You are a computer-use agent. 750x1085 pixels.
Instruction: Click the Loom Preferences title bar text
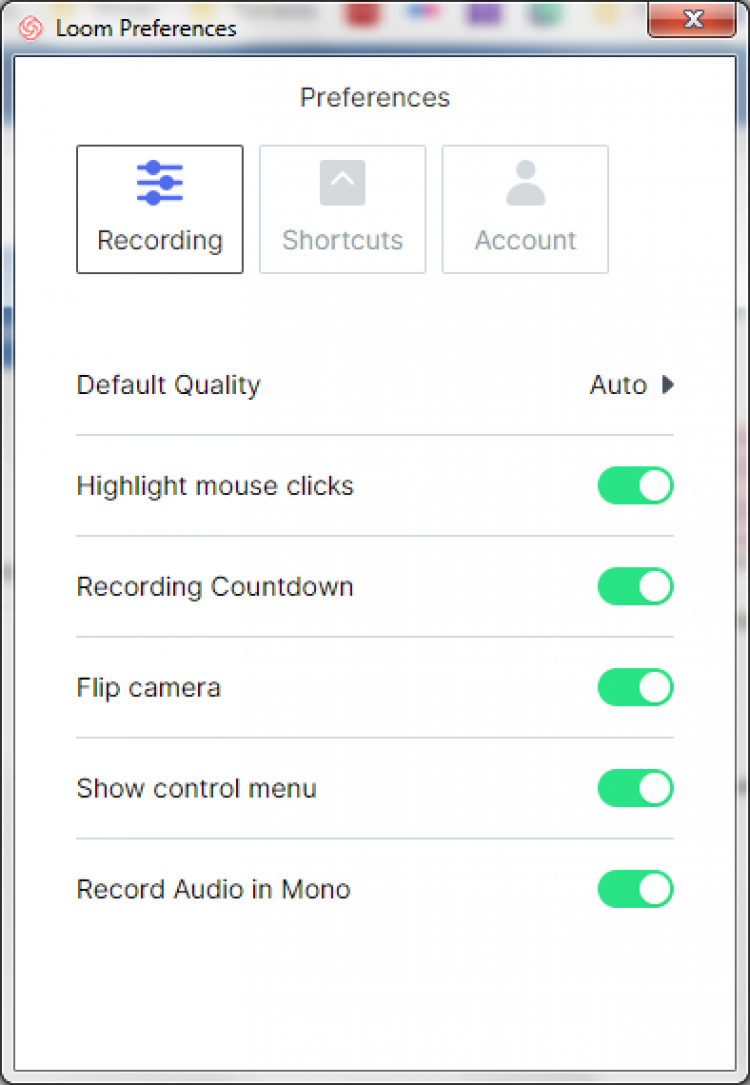coord(146,28)
